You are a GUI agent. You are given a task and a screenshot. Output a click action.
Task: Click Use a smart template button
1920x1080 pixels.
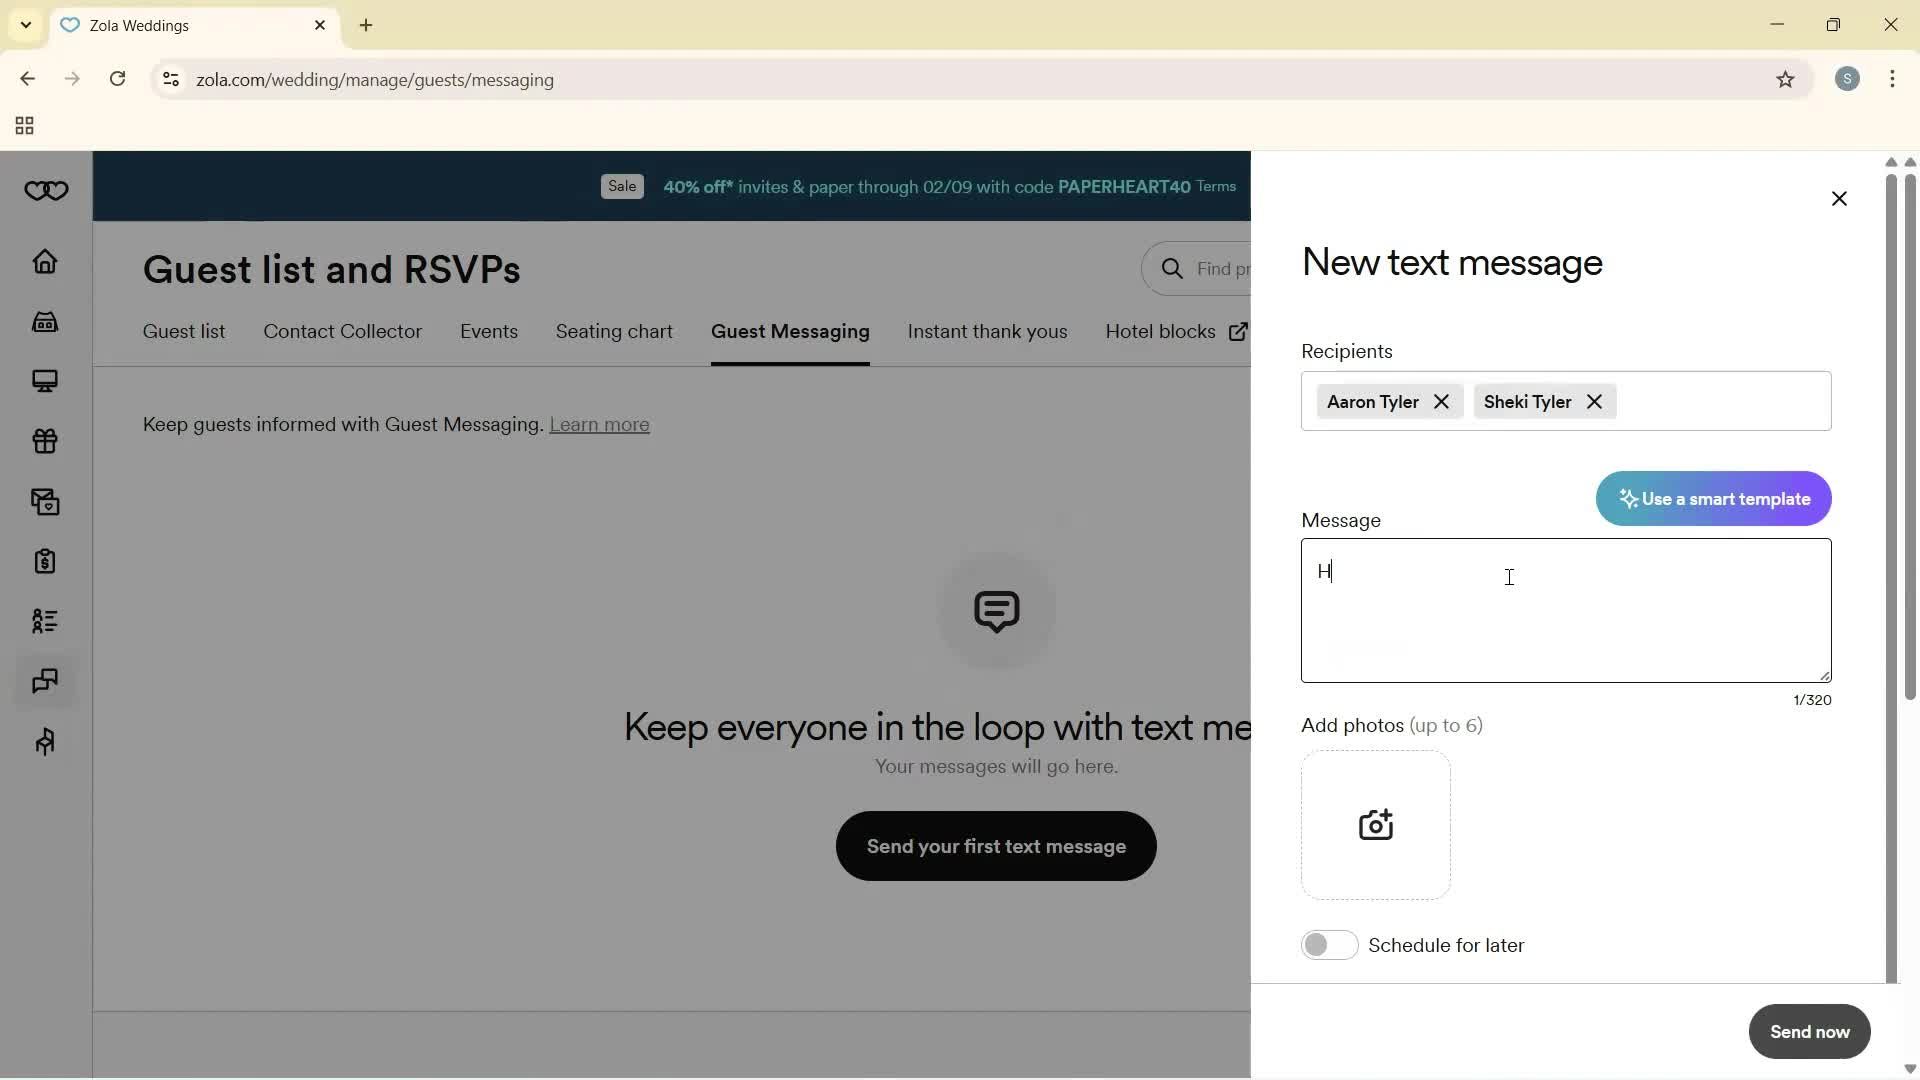point(1713,499)
